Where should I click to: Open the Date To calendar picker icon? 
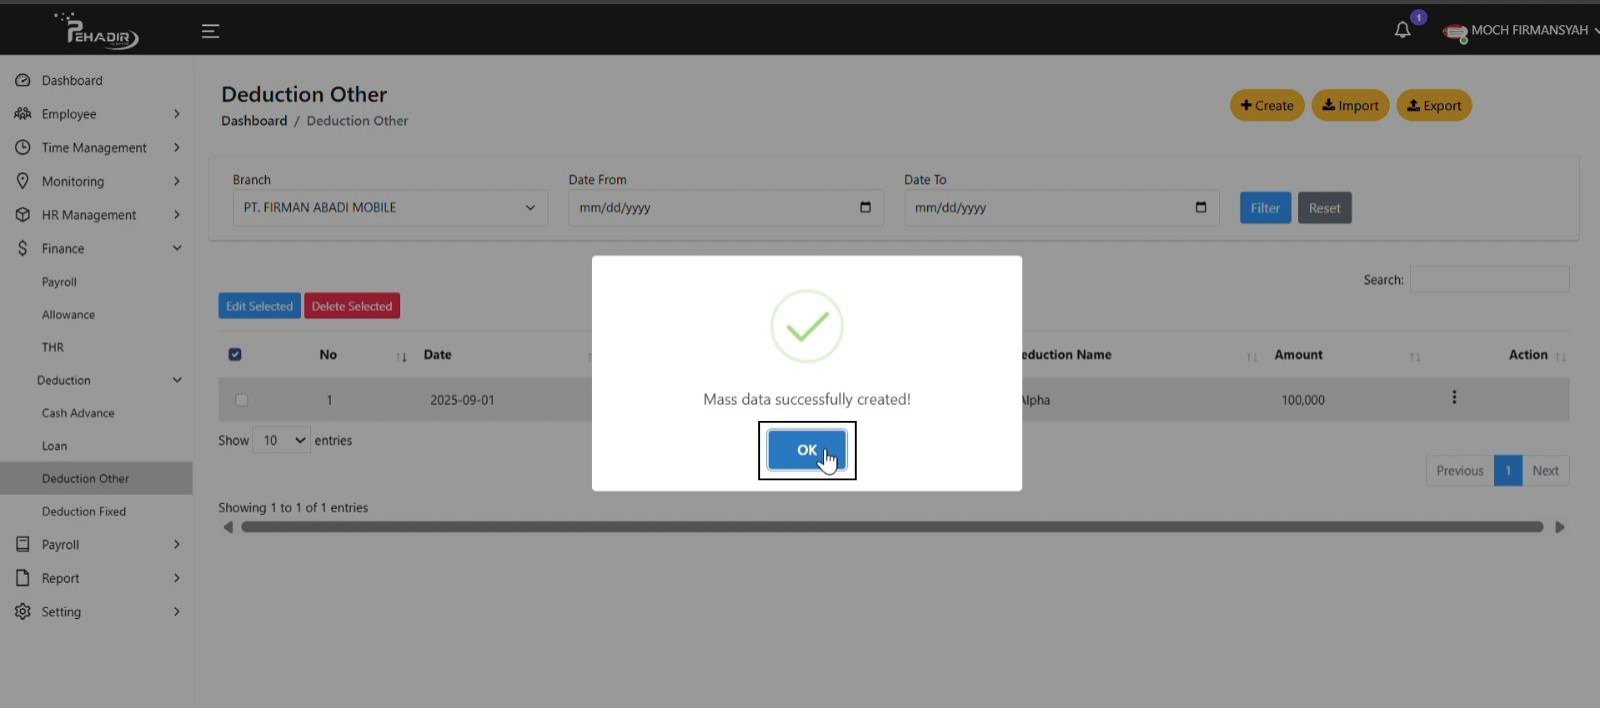[1201, 207]
